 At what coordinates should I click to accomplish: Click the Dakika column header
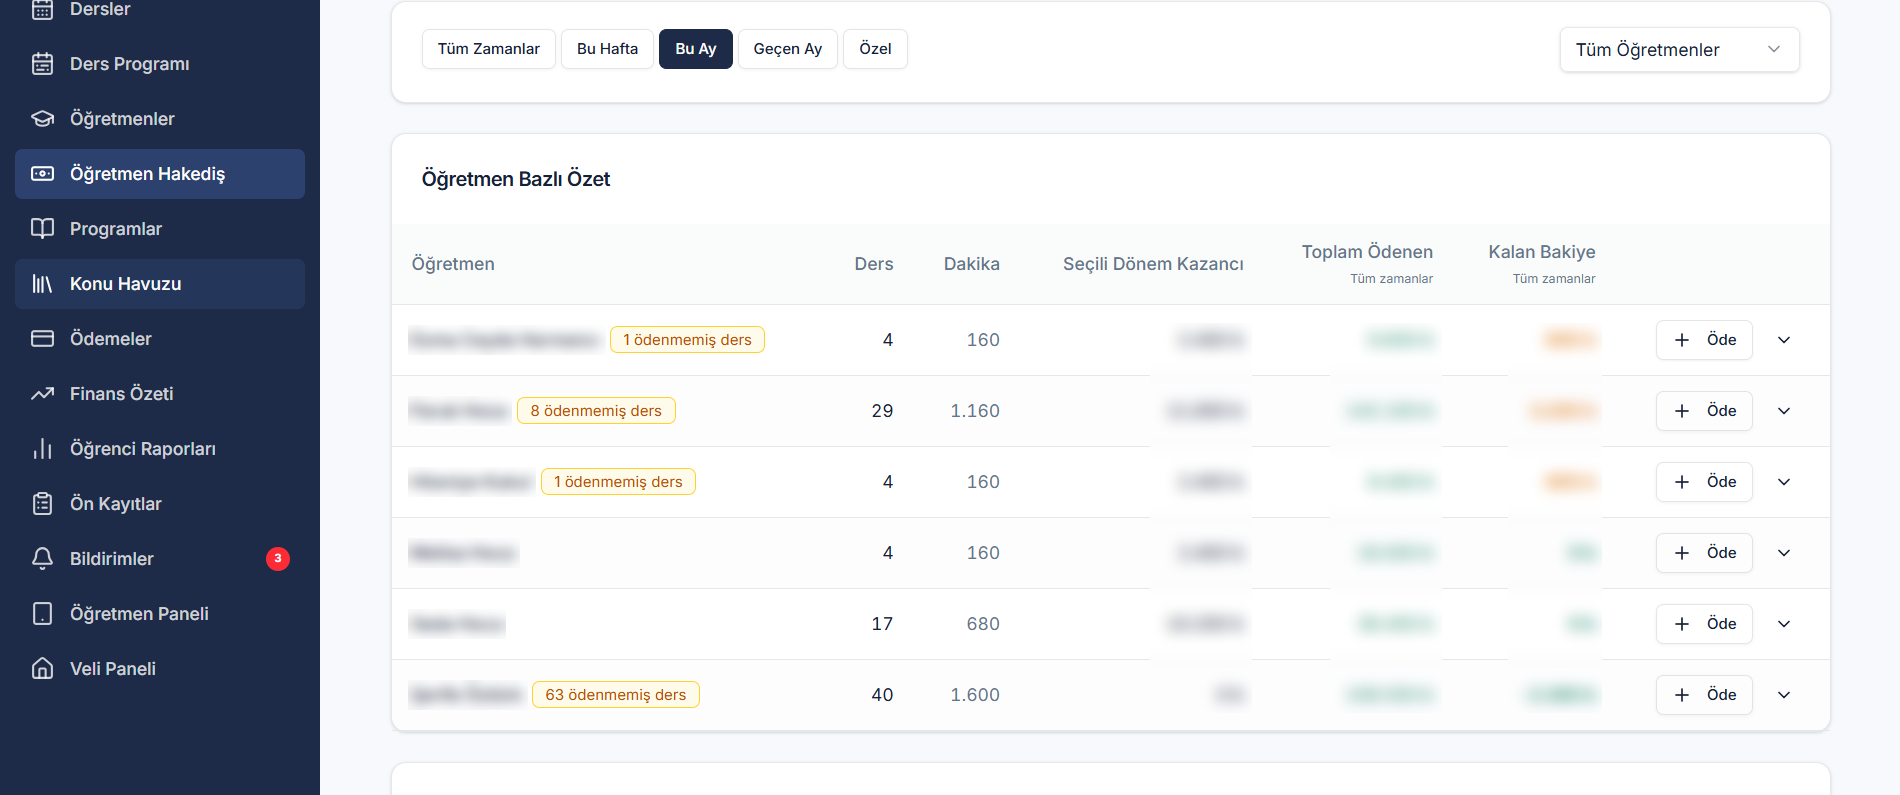pos(972,264)
